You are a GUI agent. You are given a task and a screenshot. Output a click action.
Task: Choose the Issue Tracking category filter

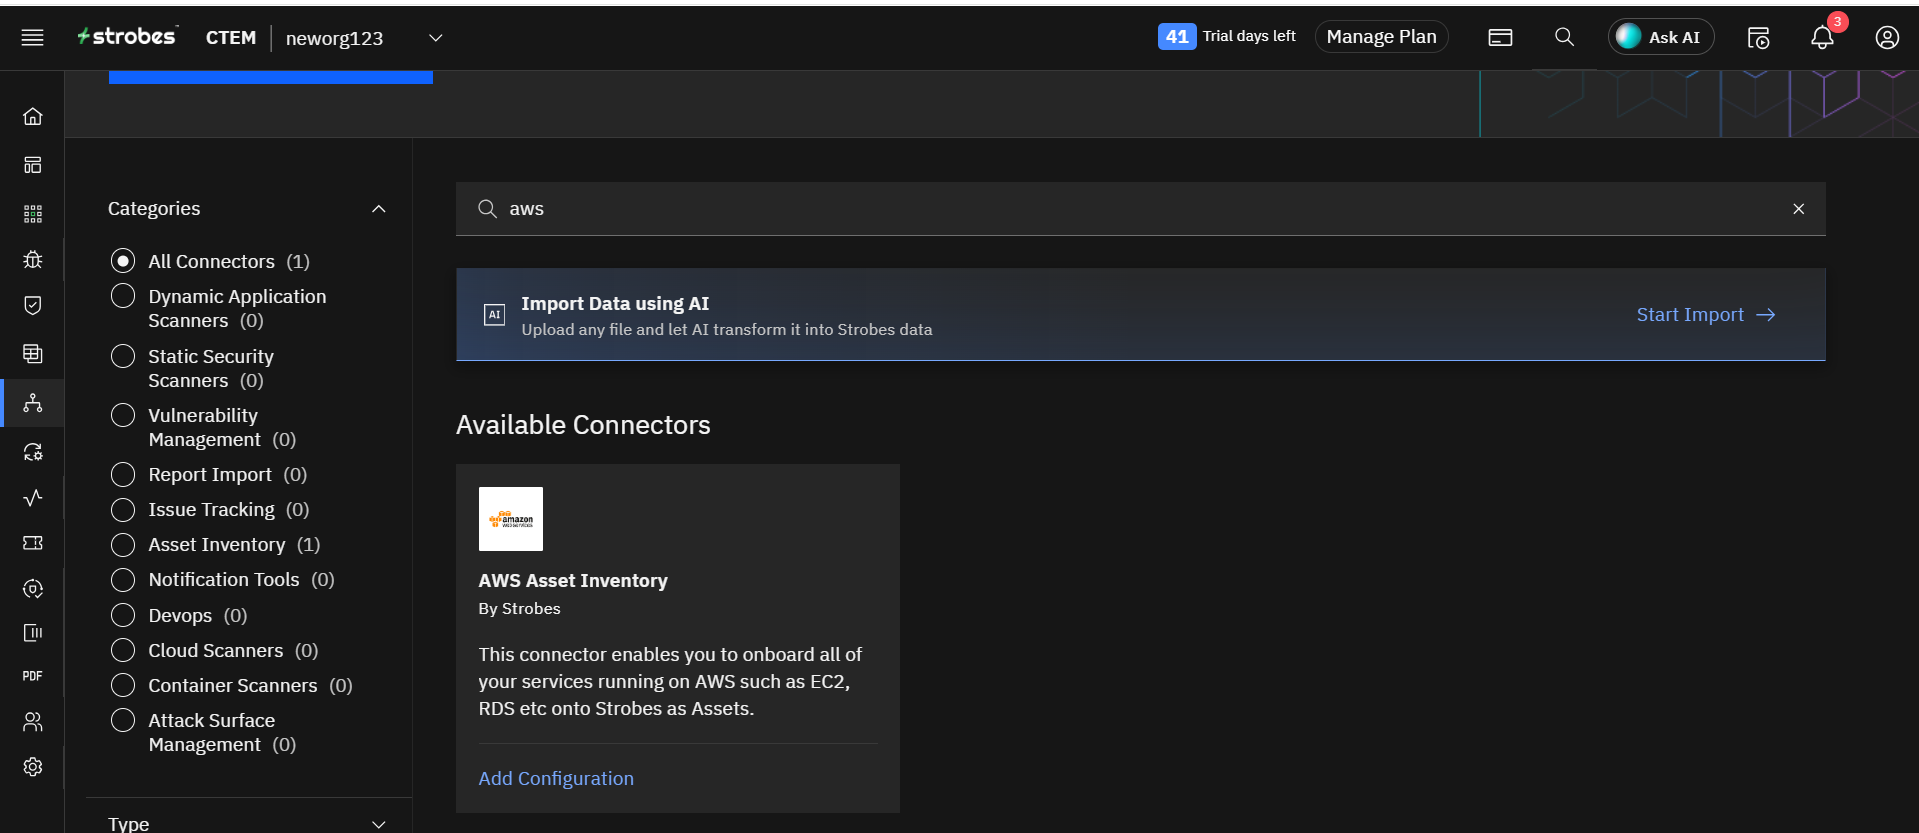123,510
